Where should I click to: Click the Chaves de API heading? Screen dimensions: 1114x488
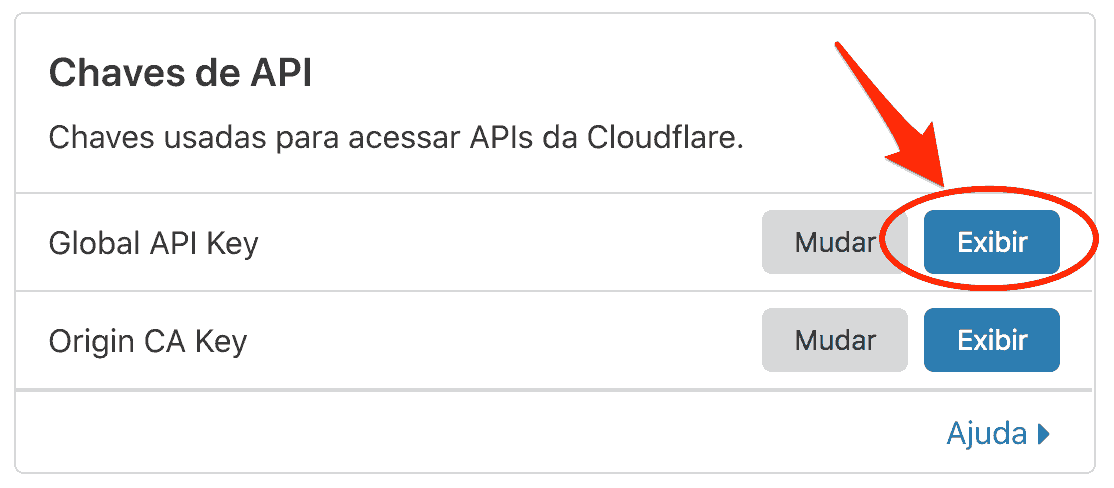coord(180,72)
